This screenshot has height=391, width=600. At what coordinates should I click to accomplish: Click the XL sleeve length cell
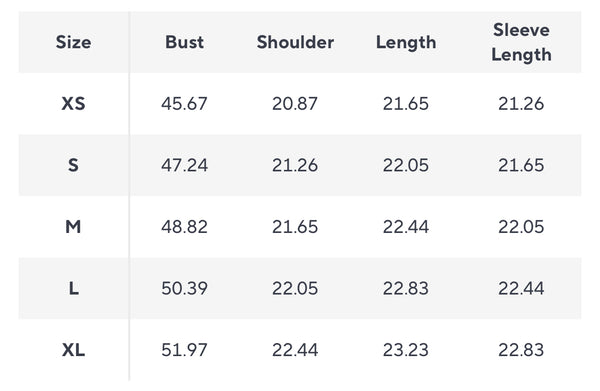pos(521,350)
